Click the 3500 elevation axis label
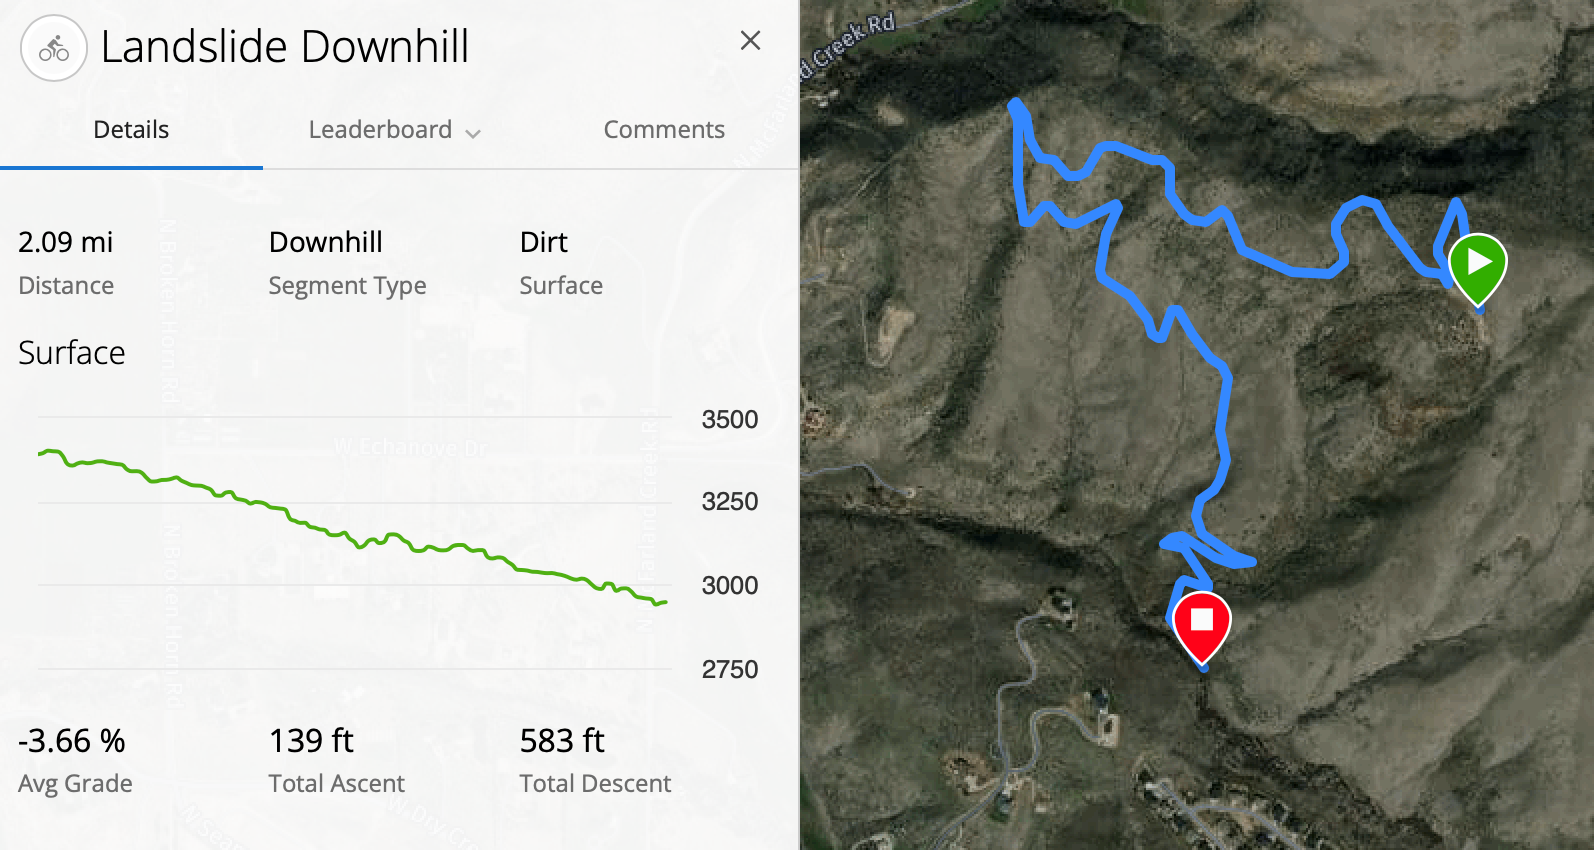1594x850 pixels. (730, 419)
